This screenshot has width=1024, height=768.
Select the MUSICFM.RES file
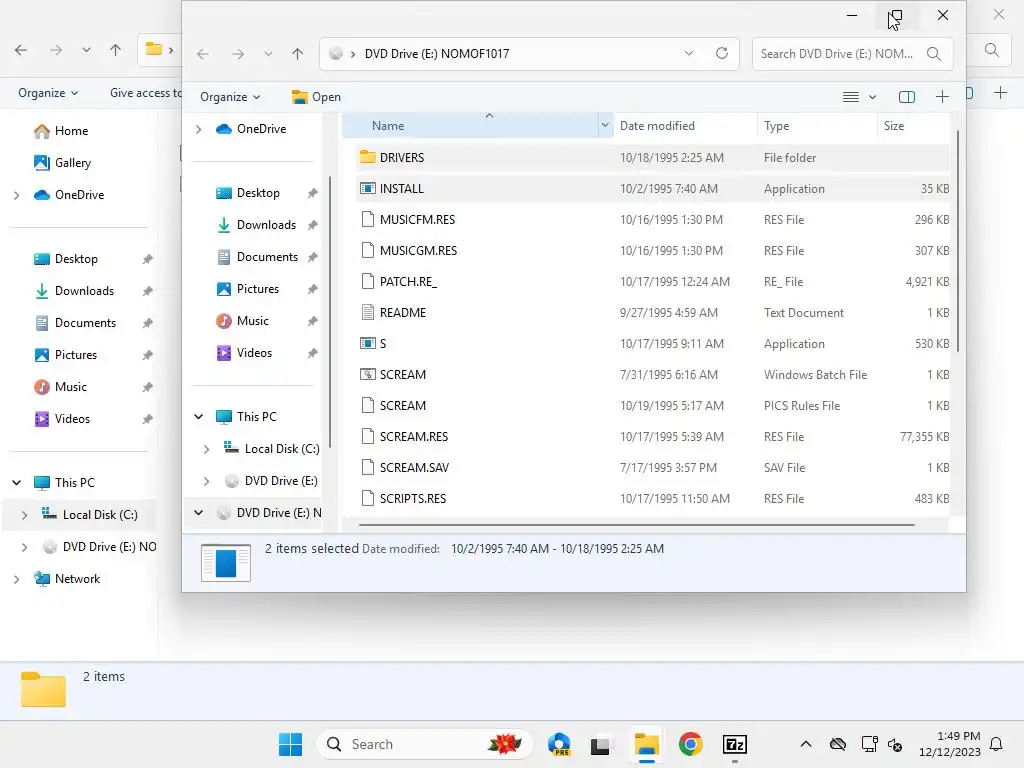pos(652,219)
